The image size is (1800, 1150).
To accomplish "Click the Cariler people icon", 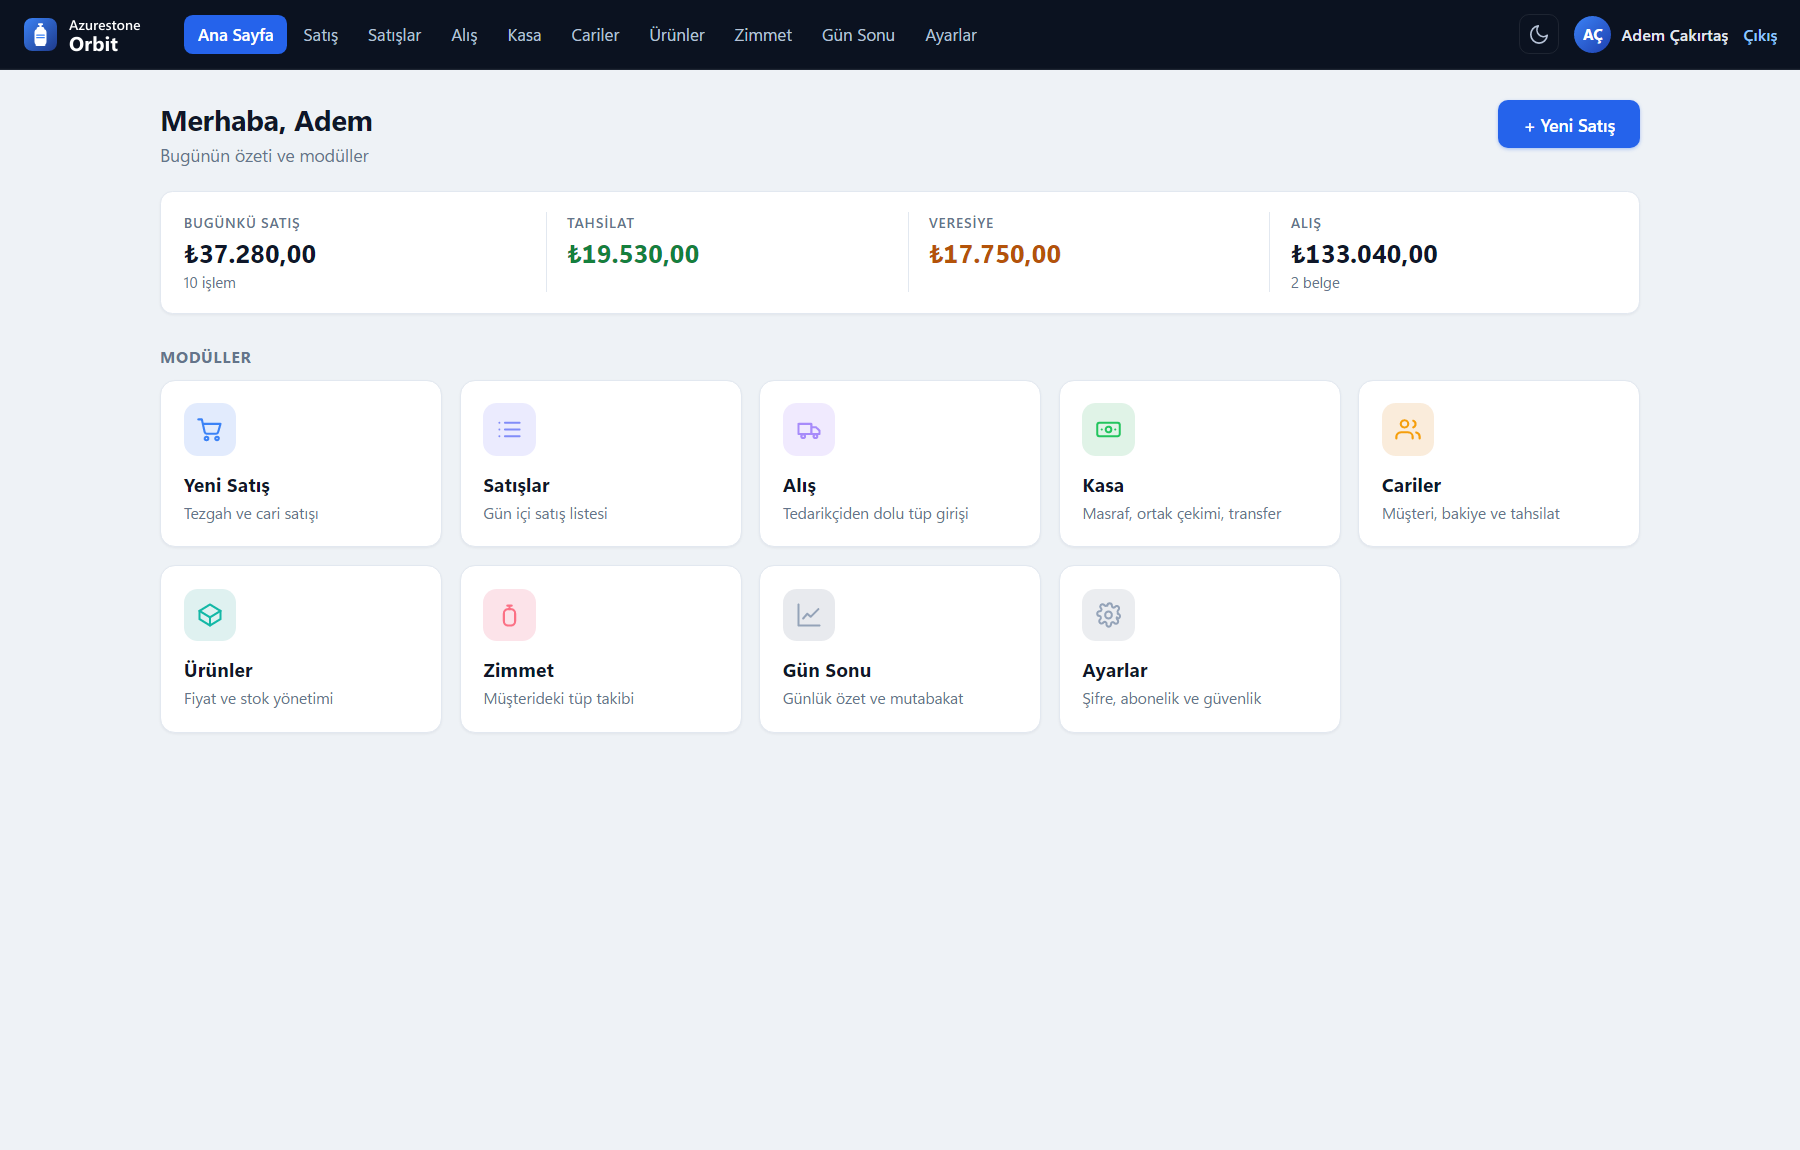I will 1408,430.
